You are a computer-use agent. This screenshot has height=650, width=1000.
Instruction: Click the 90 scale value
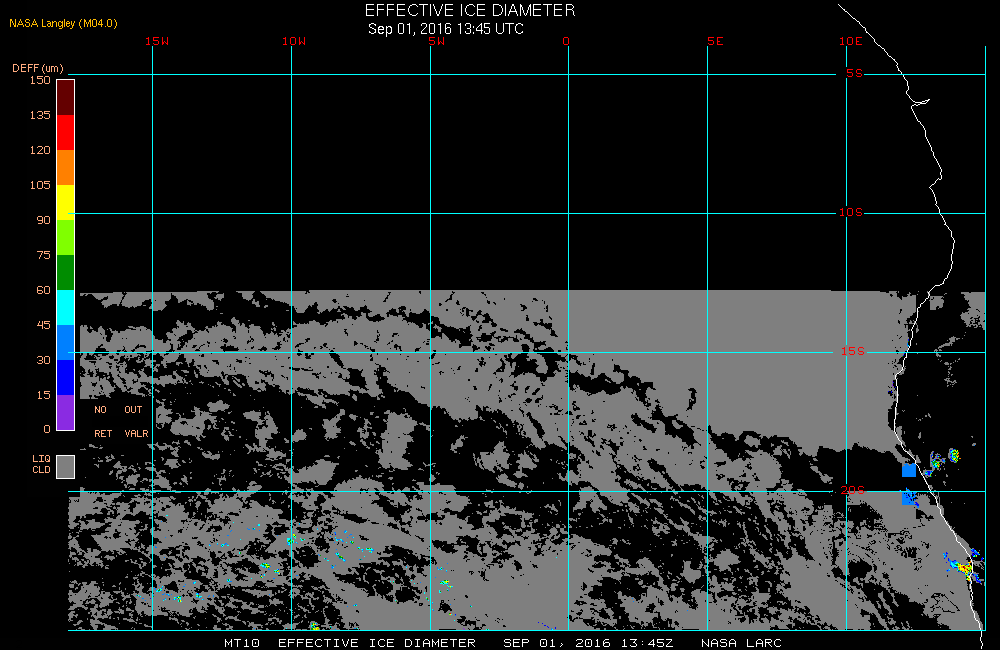[x=43, y=221]
